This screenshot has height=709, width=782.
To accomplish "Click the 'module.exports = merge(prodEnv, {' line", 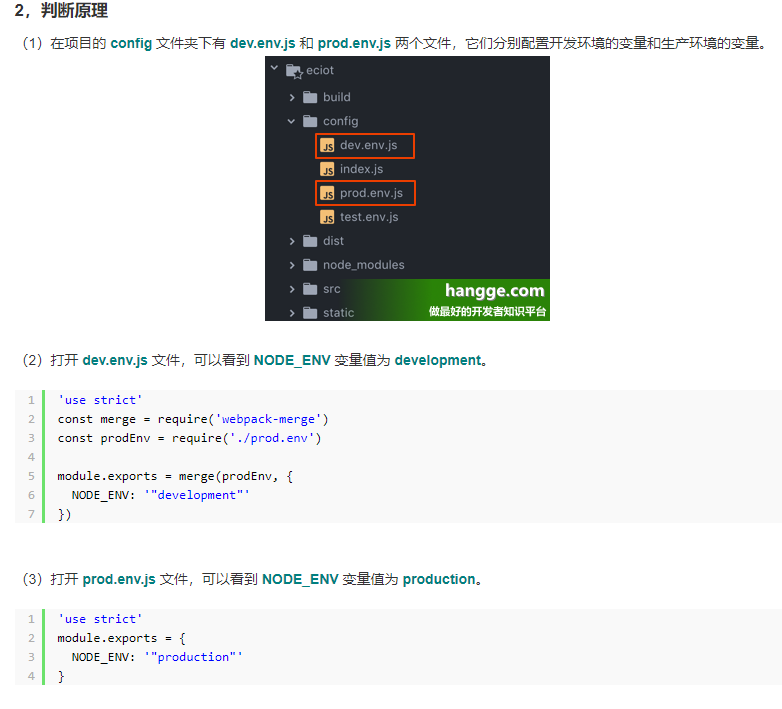I will click(x=175, y=476).
